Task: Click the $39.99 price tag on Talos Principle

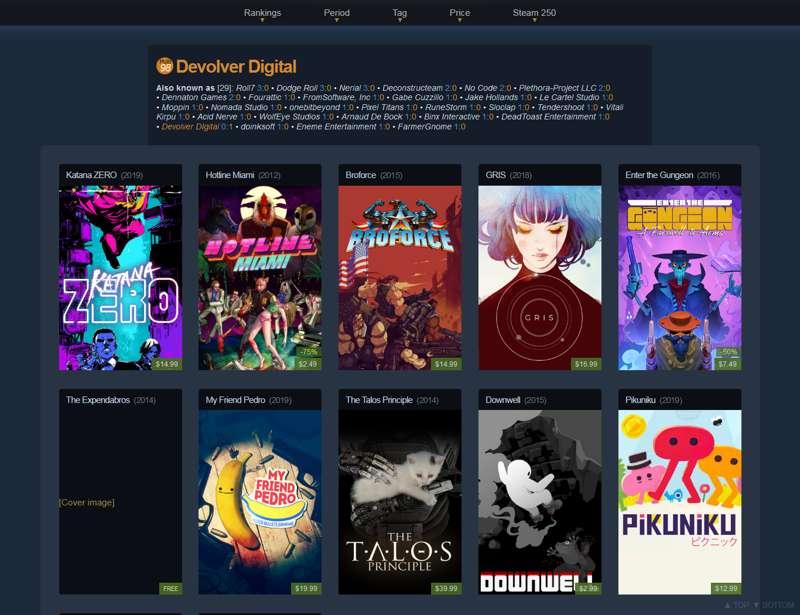Action: pyautogui.click(x=446, y=588)
